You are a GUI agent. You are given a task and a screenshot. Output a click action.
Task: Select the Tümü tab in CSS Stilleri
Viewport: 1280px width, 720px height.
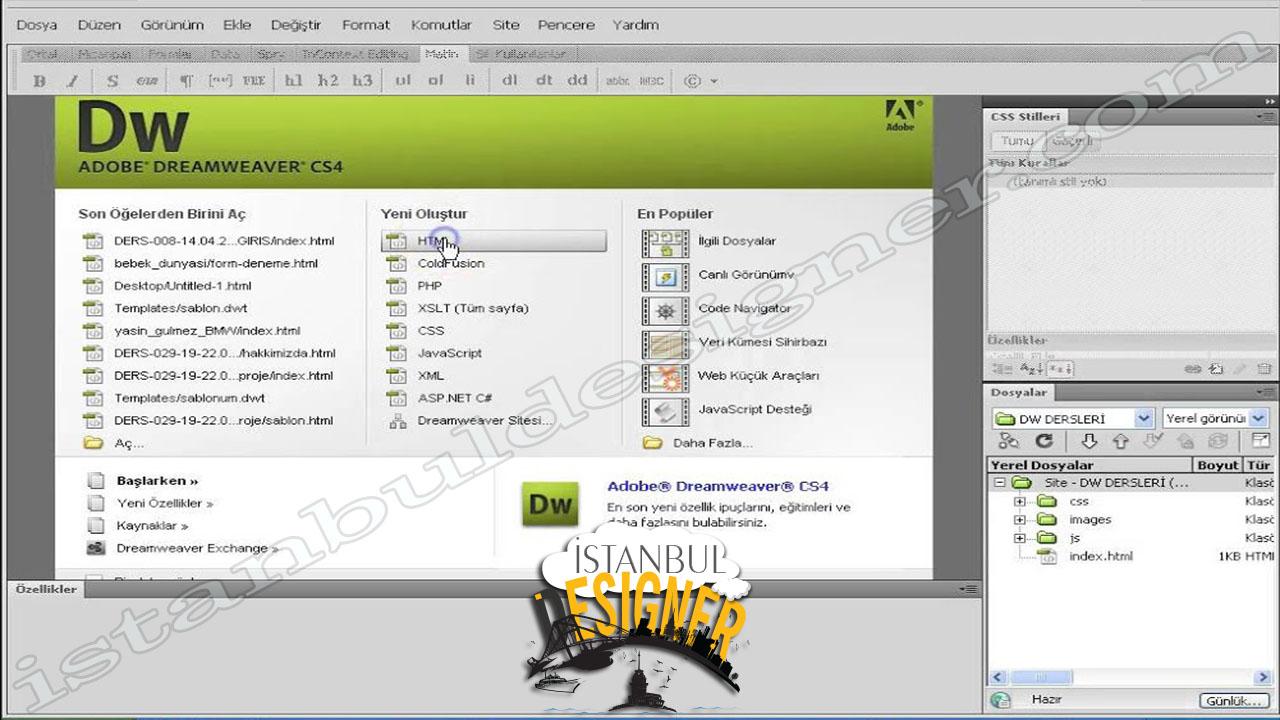point(1017,141)
